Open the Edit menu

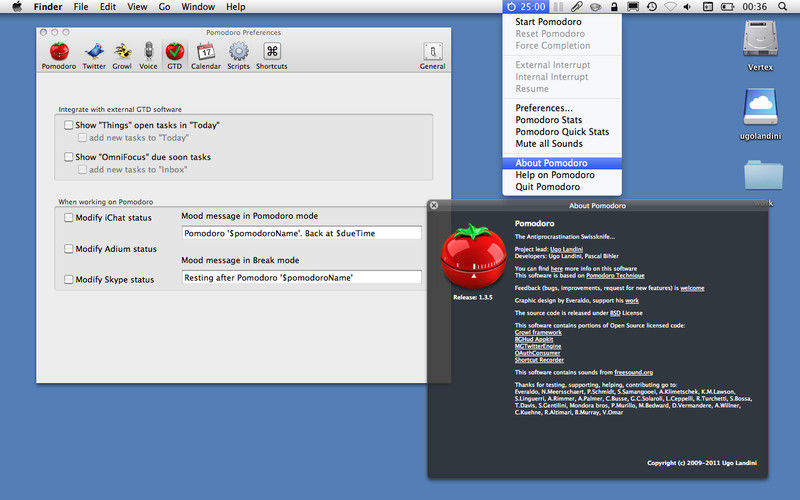point(108,7)
